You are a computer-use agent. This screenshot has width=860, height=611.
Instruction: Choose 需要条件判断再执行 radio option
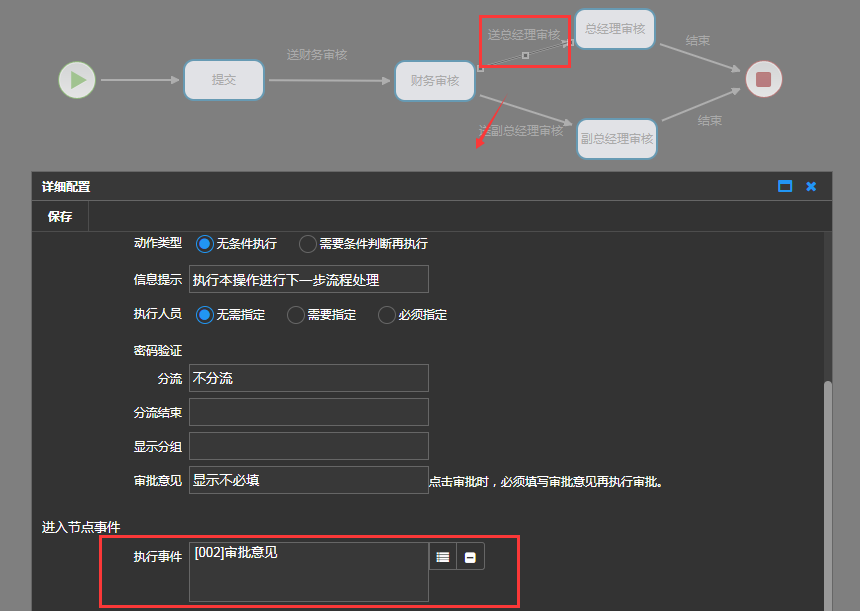308,243
